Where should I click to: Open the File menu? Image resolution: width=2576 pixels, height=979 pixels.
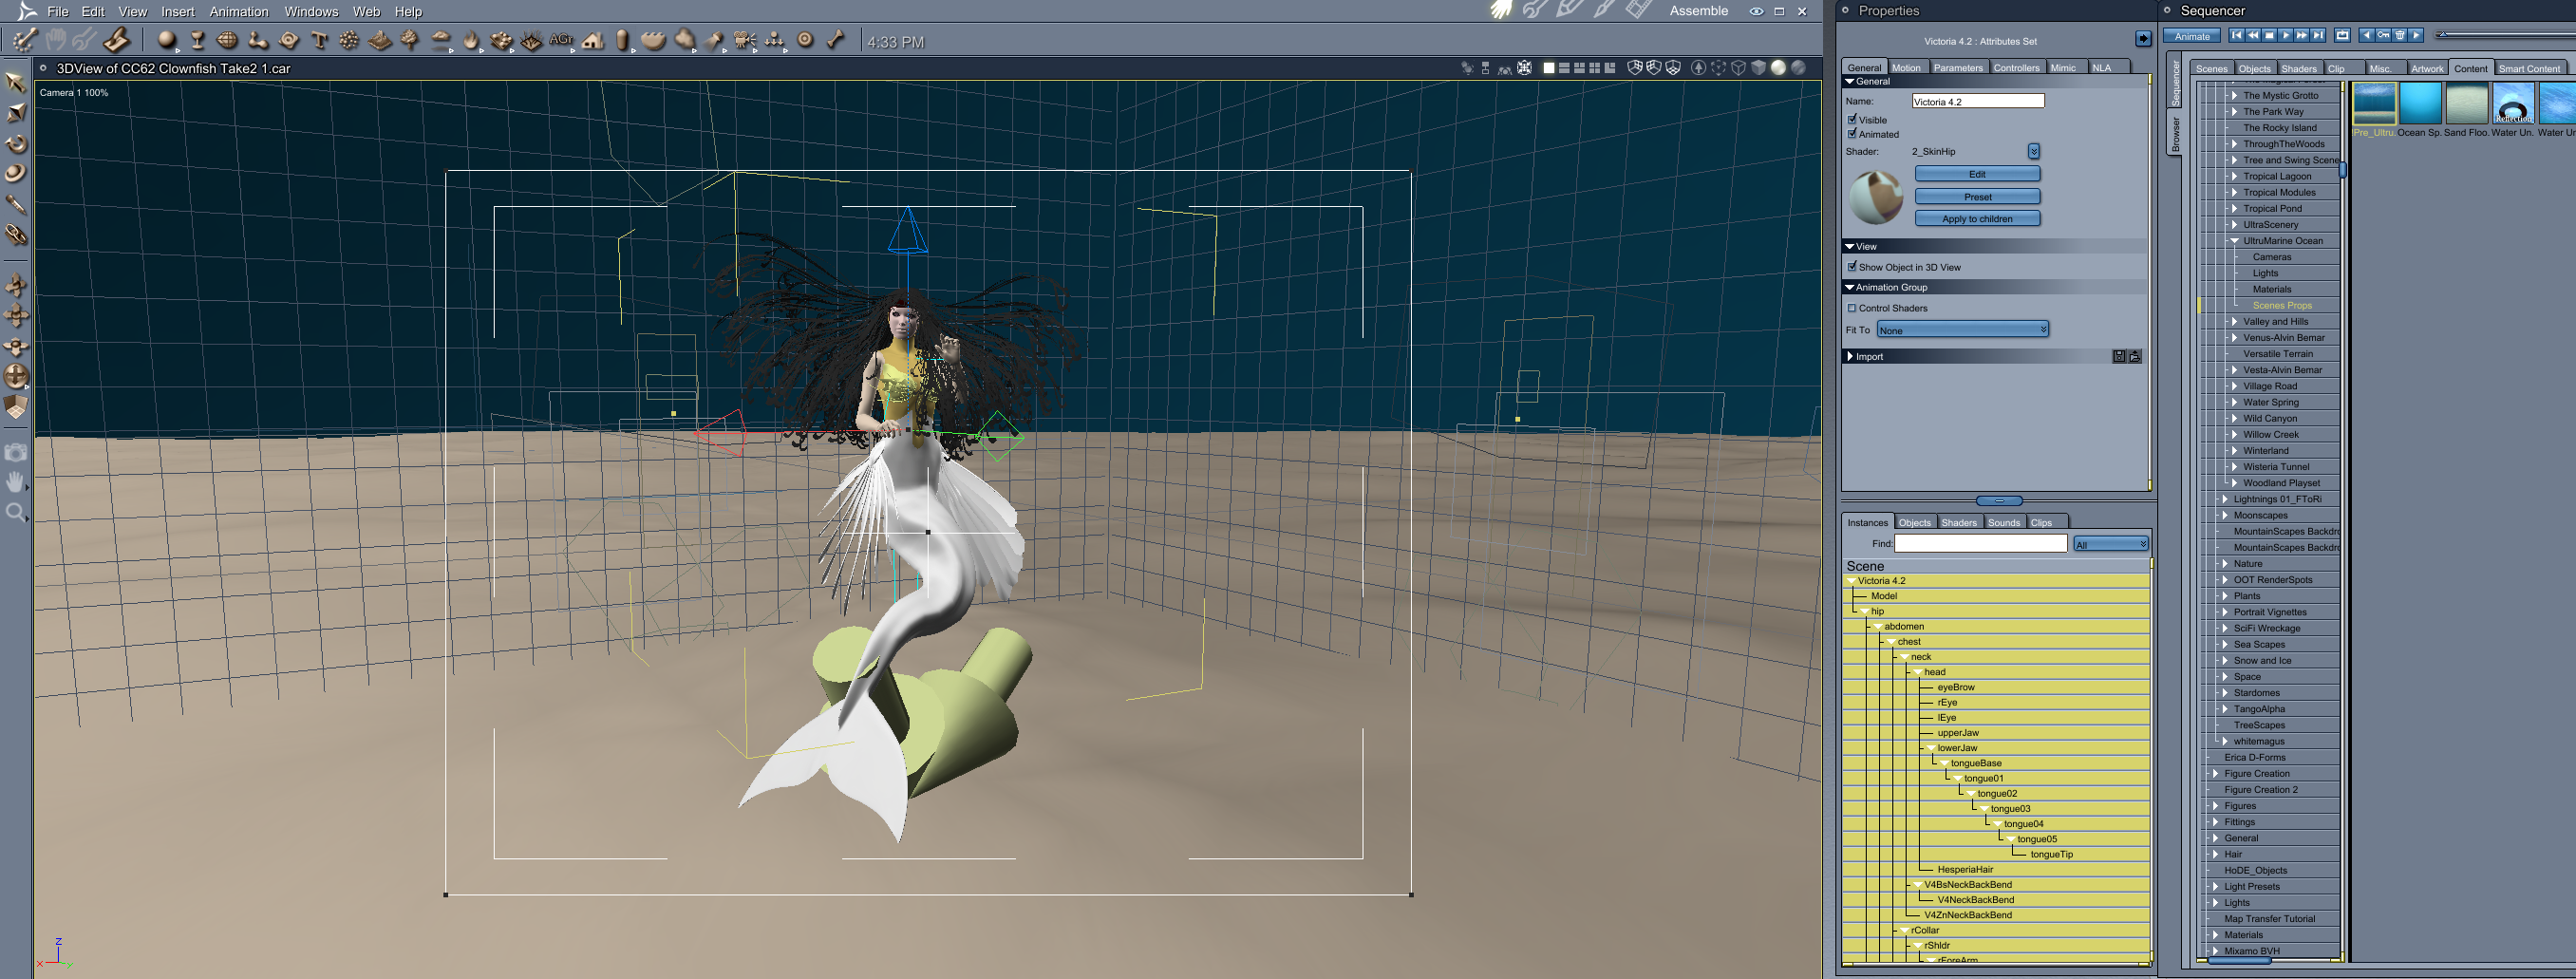point(58,11)
